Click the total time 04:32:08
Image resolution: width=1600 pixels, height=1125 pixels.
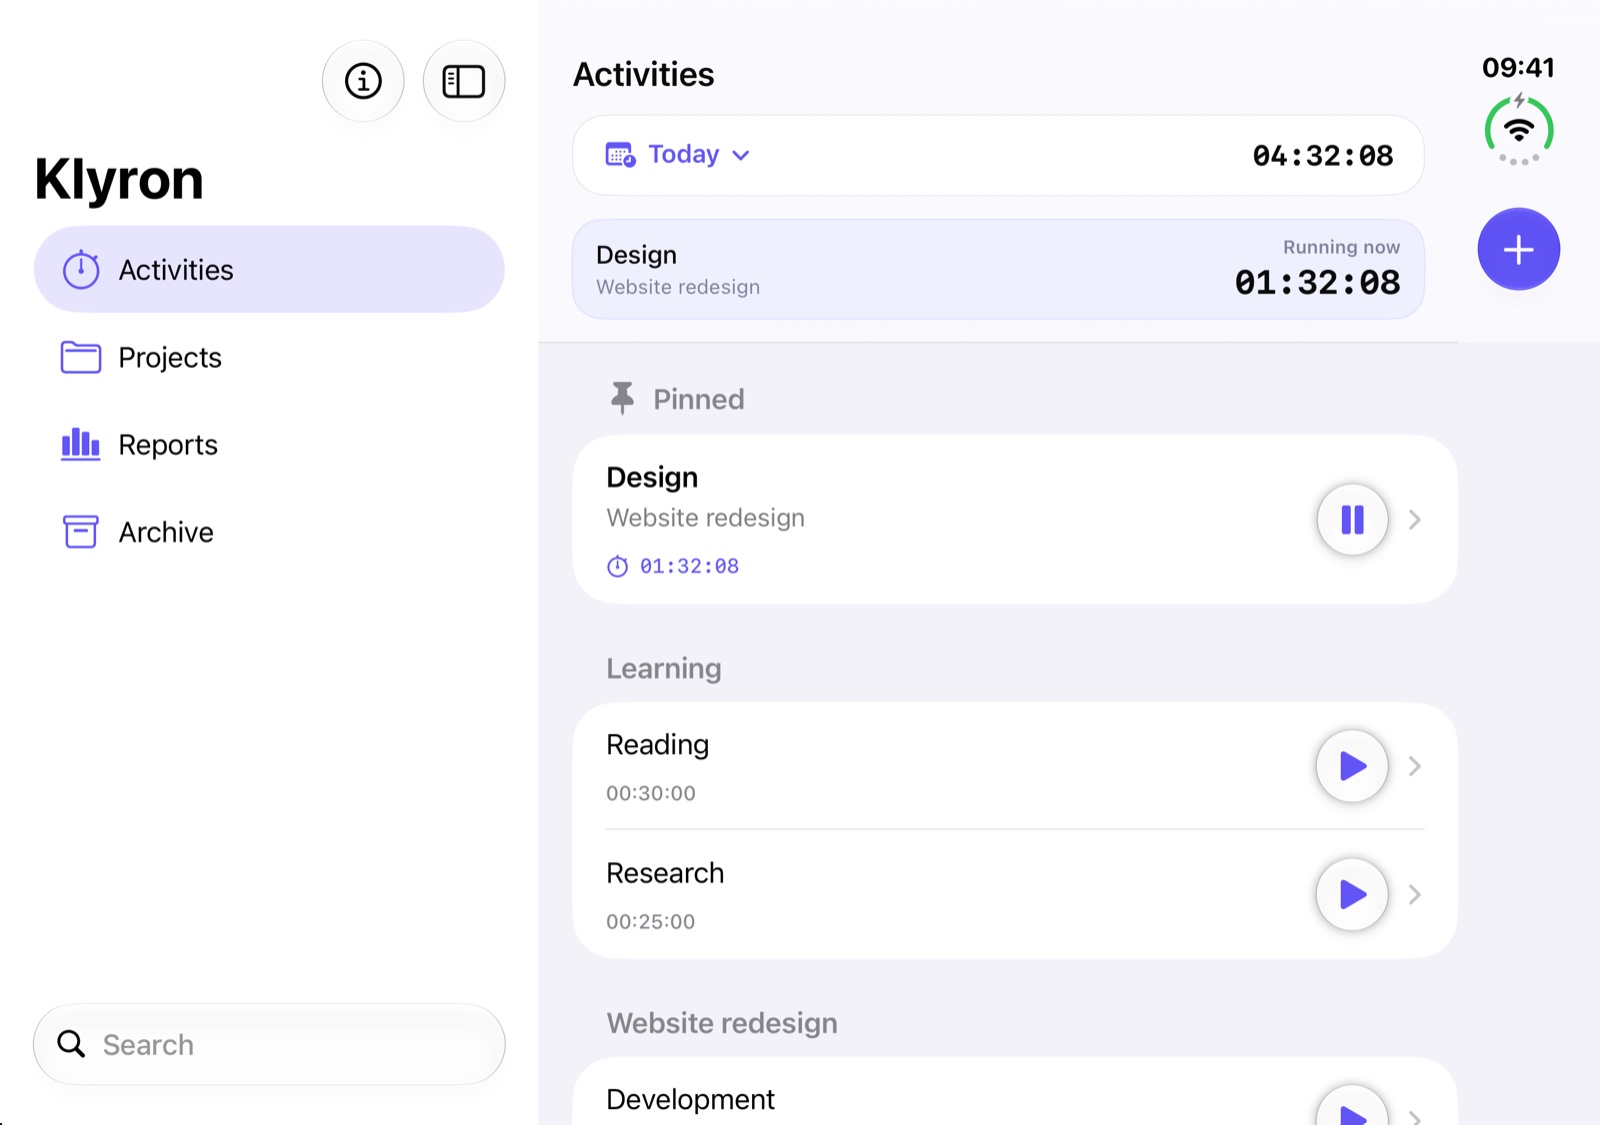point(1322,155)
